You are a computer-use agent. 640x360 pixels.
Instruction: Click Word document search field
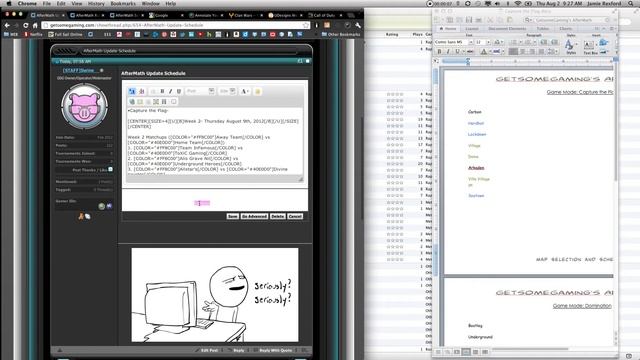[568, 20]
